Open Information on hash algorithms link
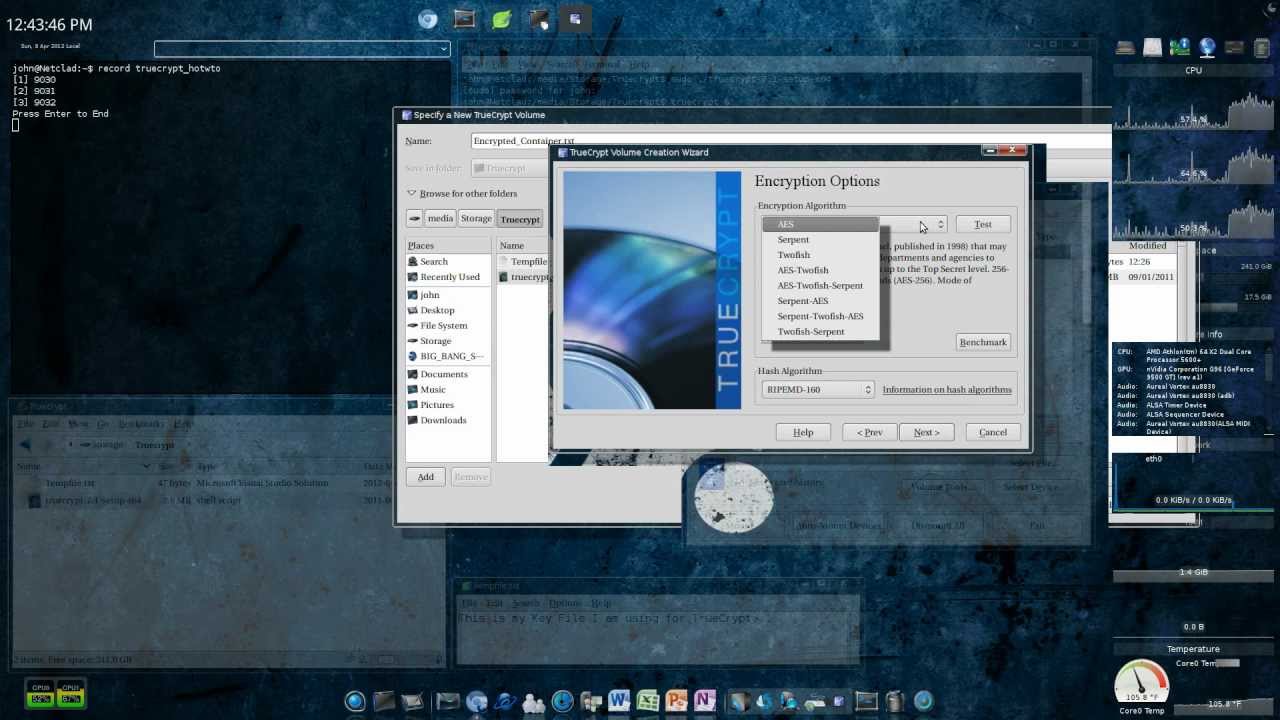 pos(947,390)
